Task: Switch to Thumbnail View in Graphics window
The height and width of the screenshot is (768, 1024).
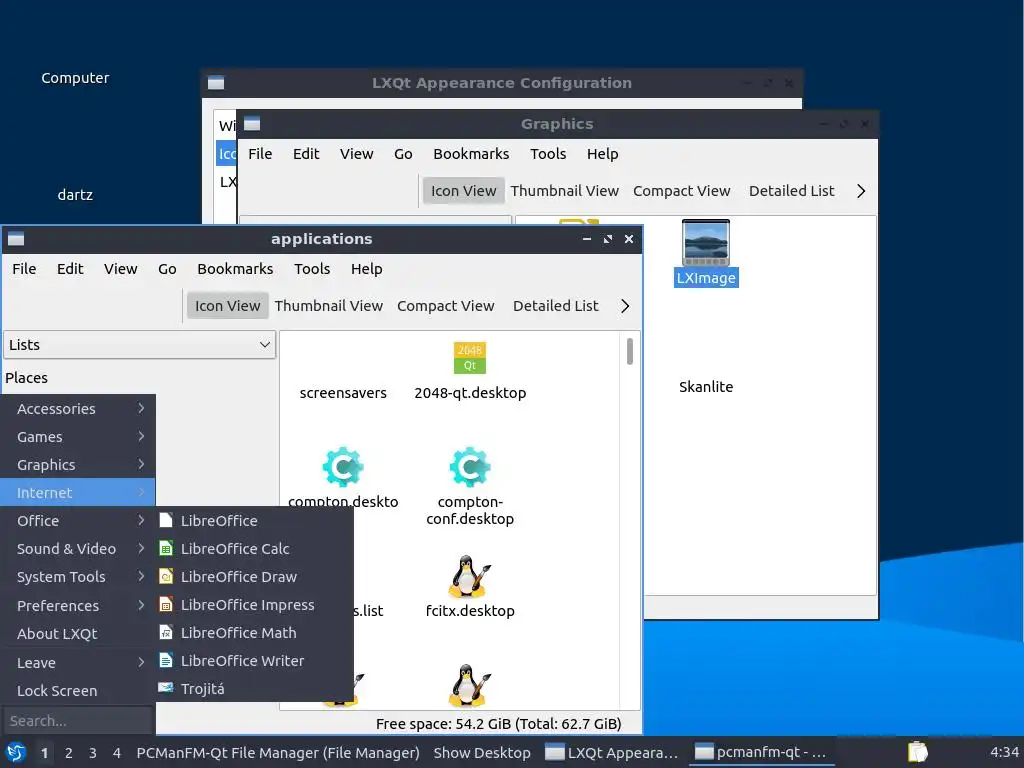Action: pyautogui.click(x=564, y=191)
